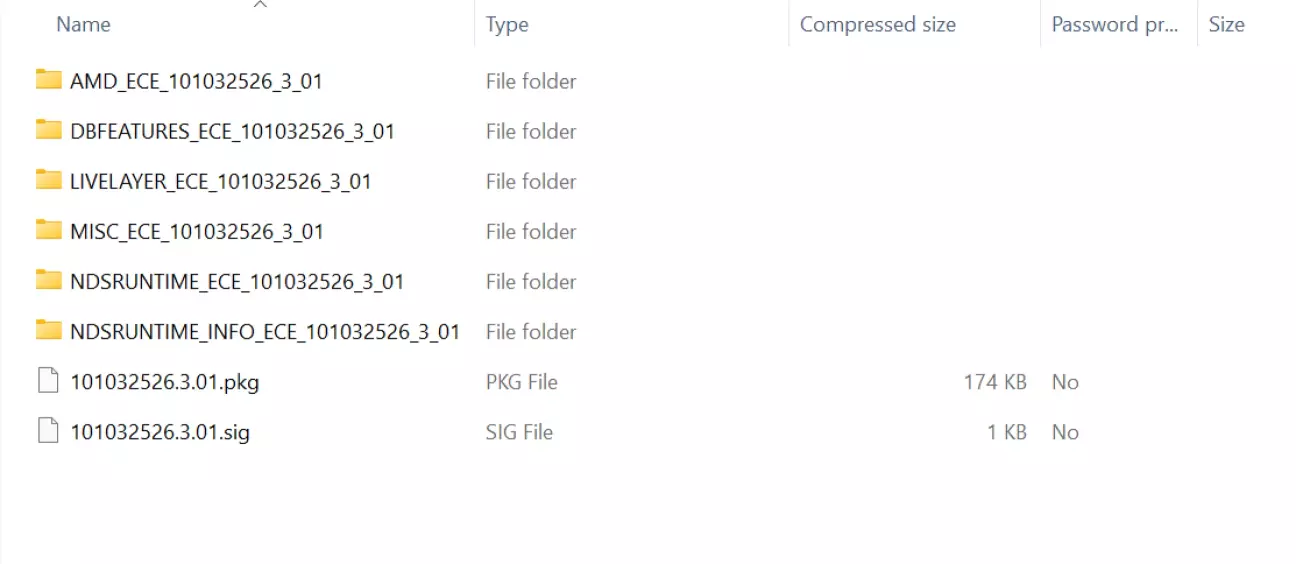
Task: Sort by the Compressed size column header
Action: [x=877, y=25]
